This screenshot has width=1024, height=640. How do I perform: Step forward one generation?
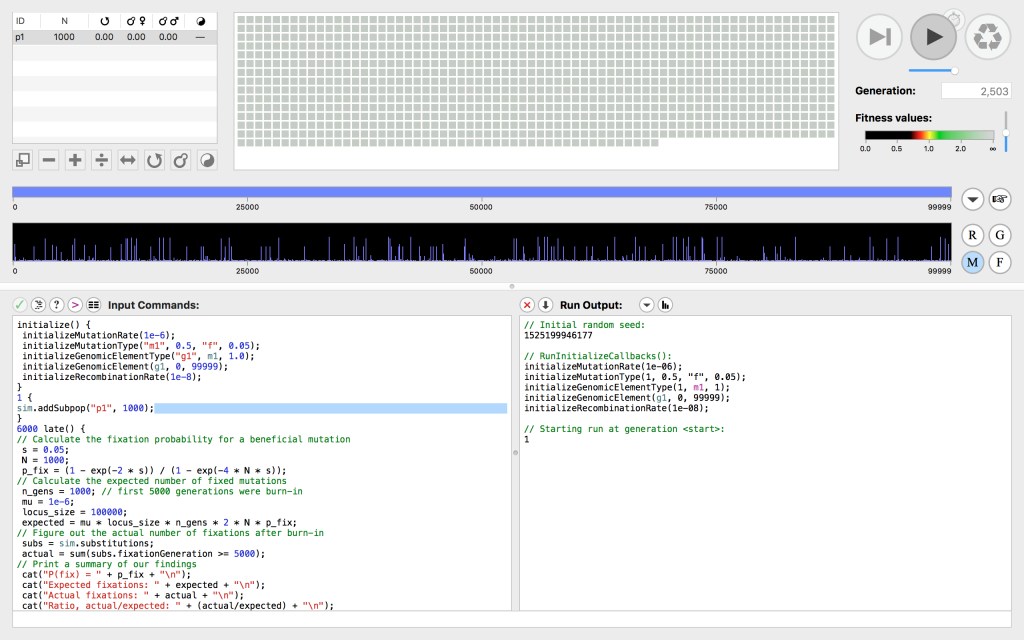(x=880, y=37)
